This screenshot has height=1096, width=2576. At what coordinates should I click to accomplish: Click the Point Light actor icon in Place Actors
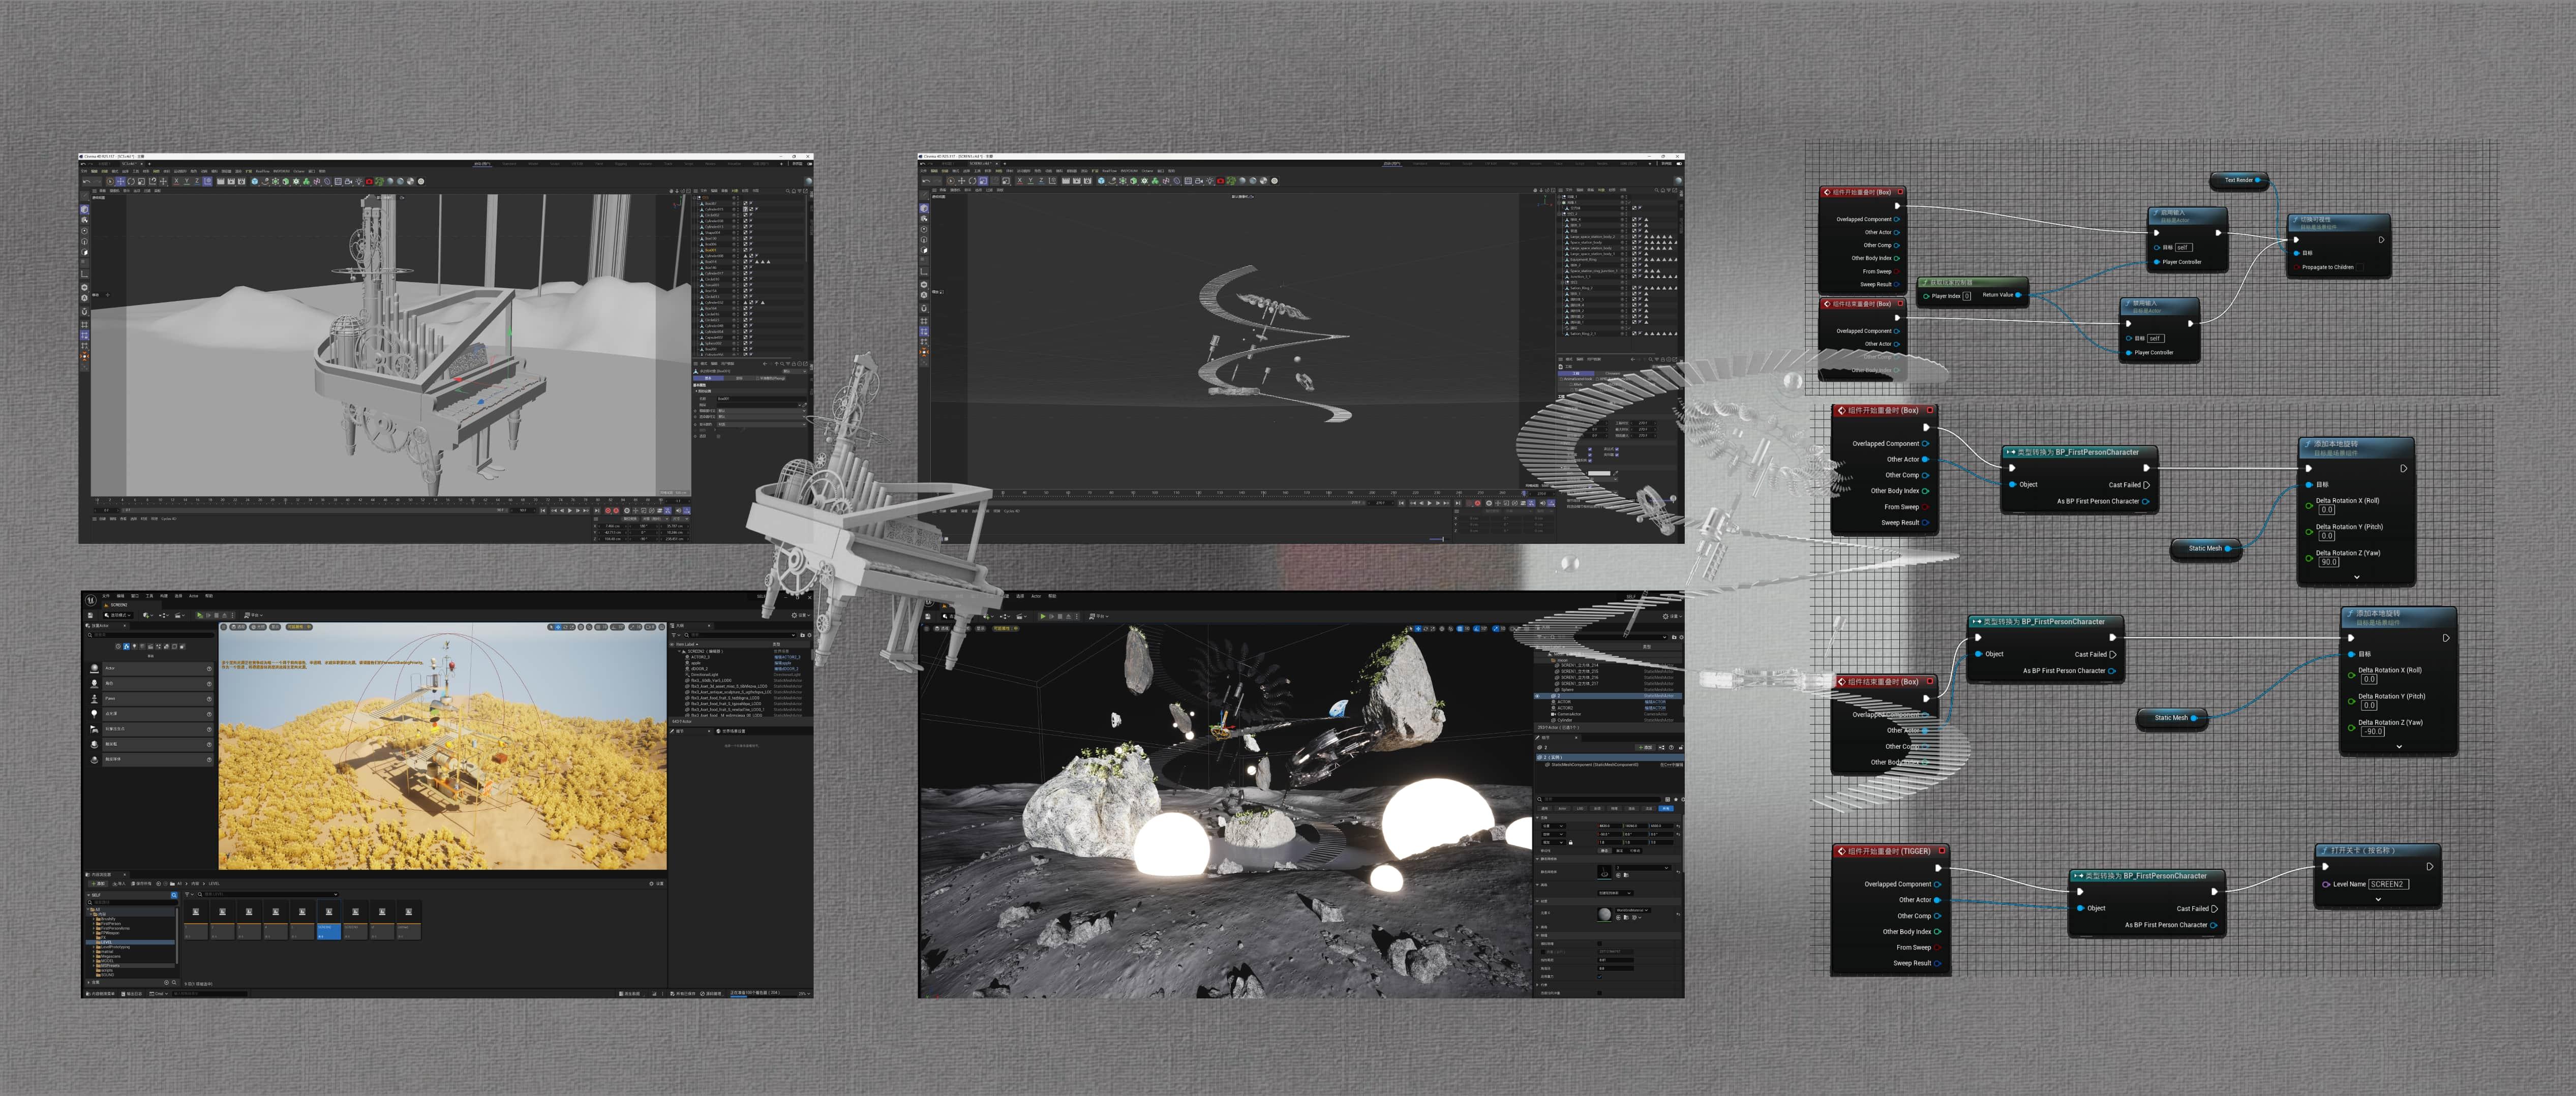[94, 714]
